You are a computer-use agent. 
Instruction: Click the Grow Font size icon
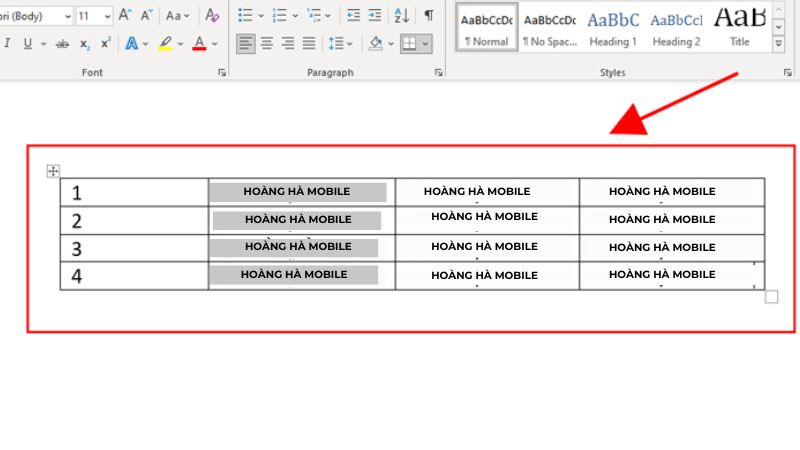(x=125, y=16)
